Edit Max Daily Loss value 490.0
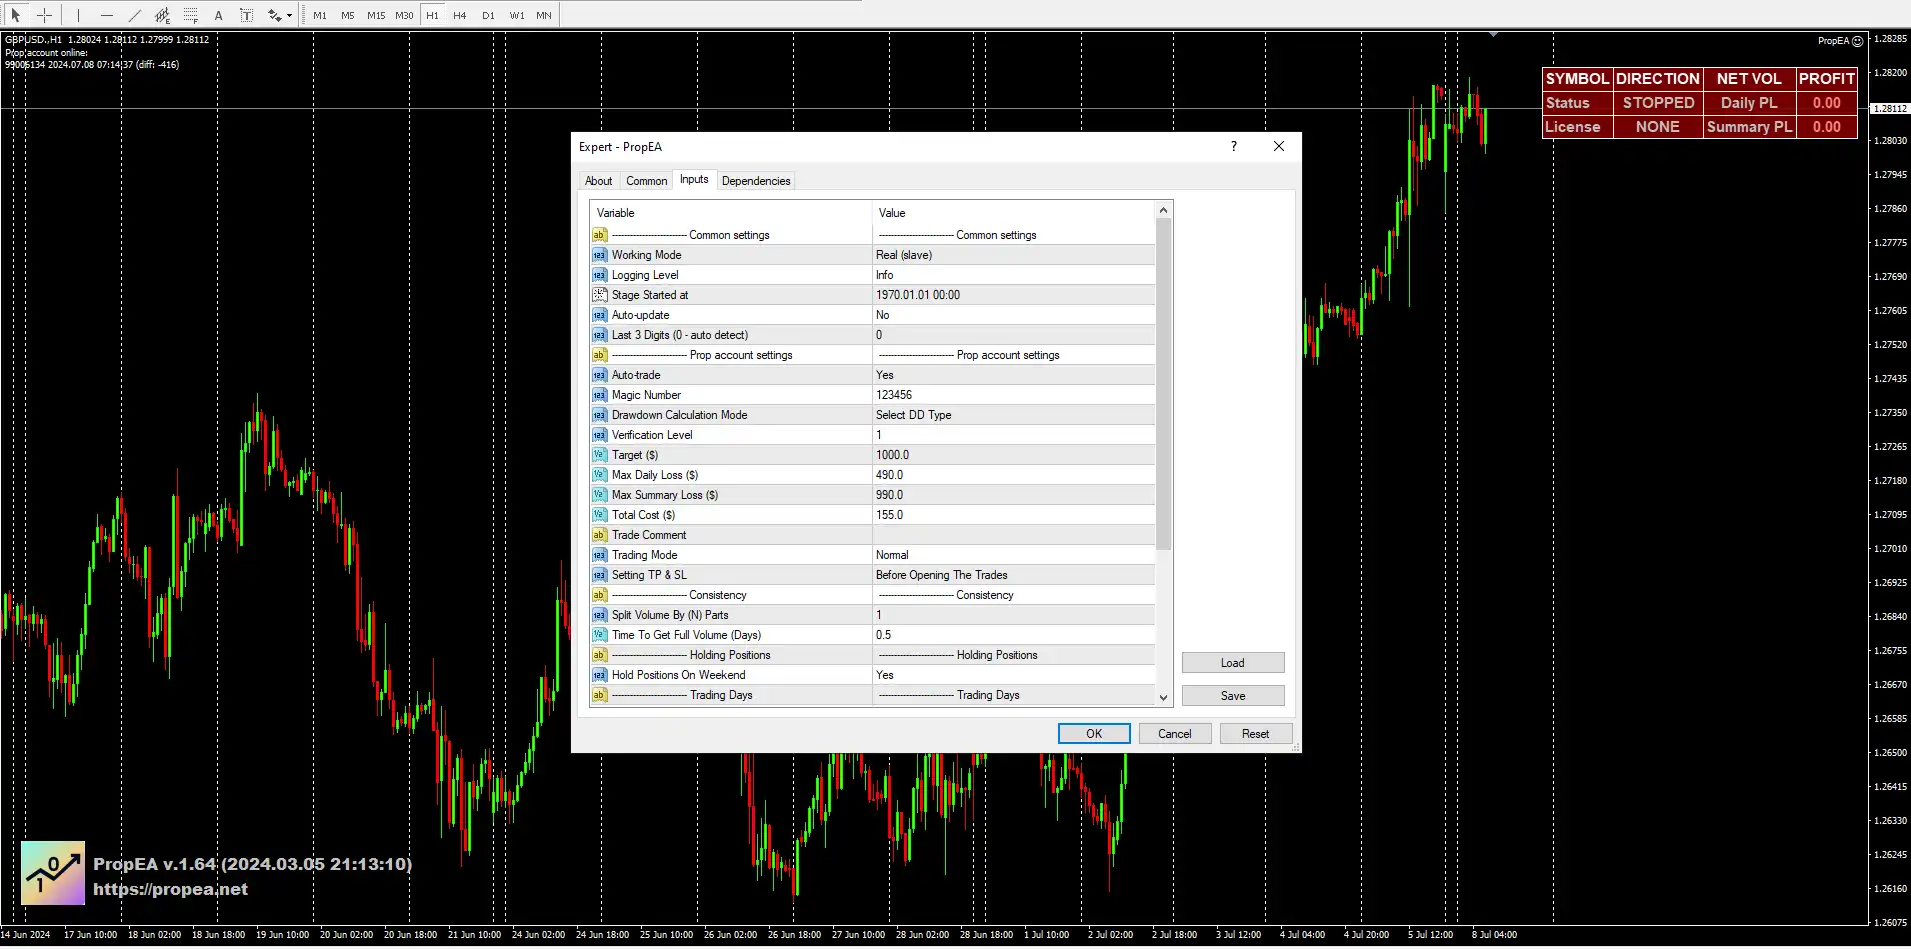The height and width of the screenshot is (949, 1911). tap(1013, 475)
